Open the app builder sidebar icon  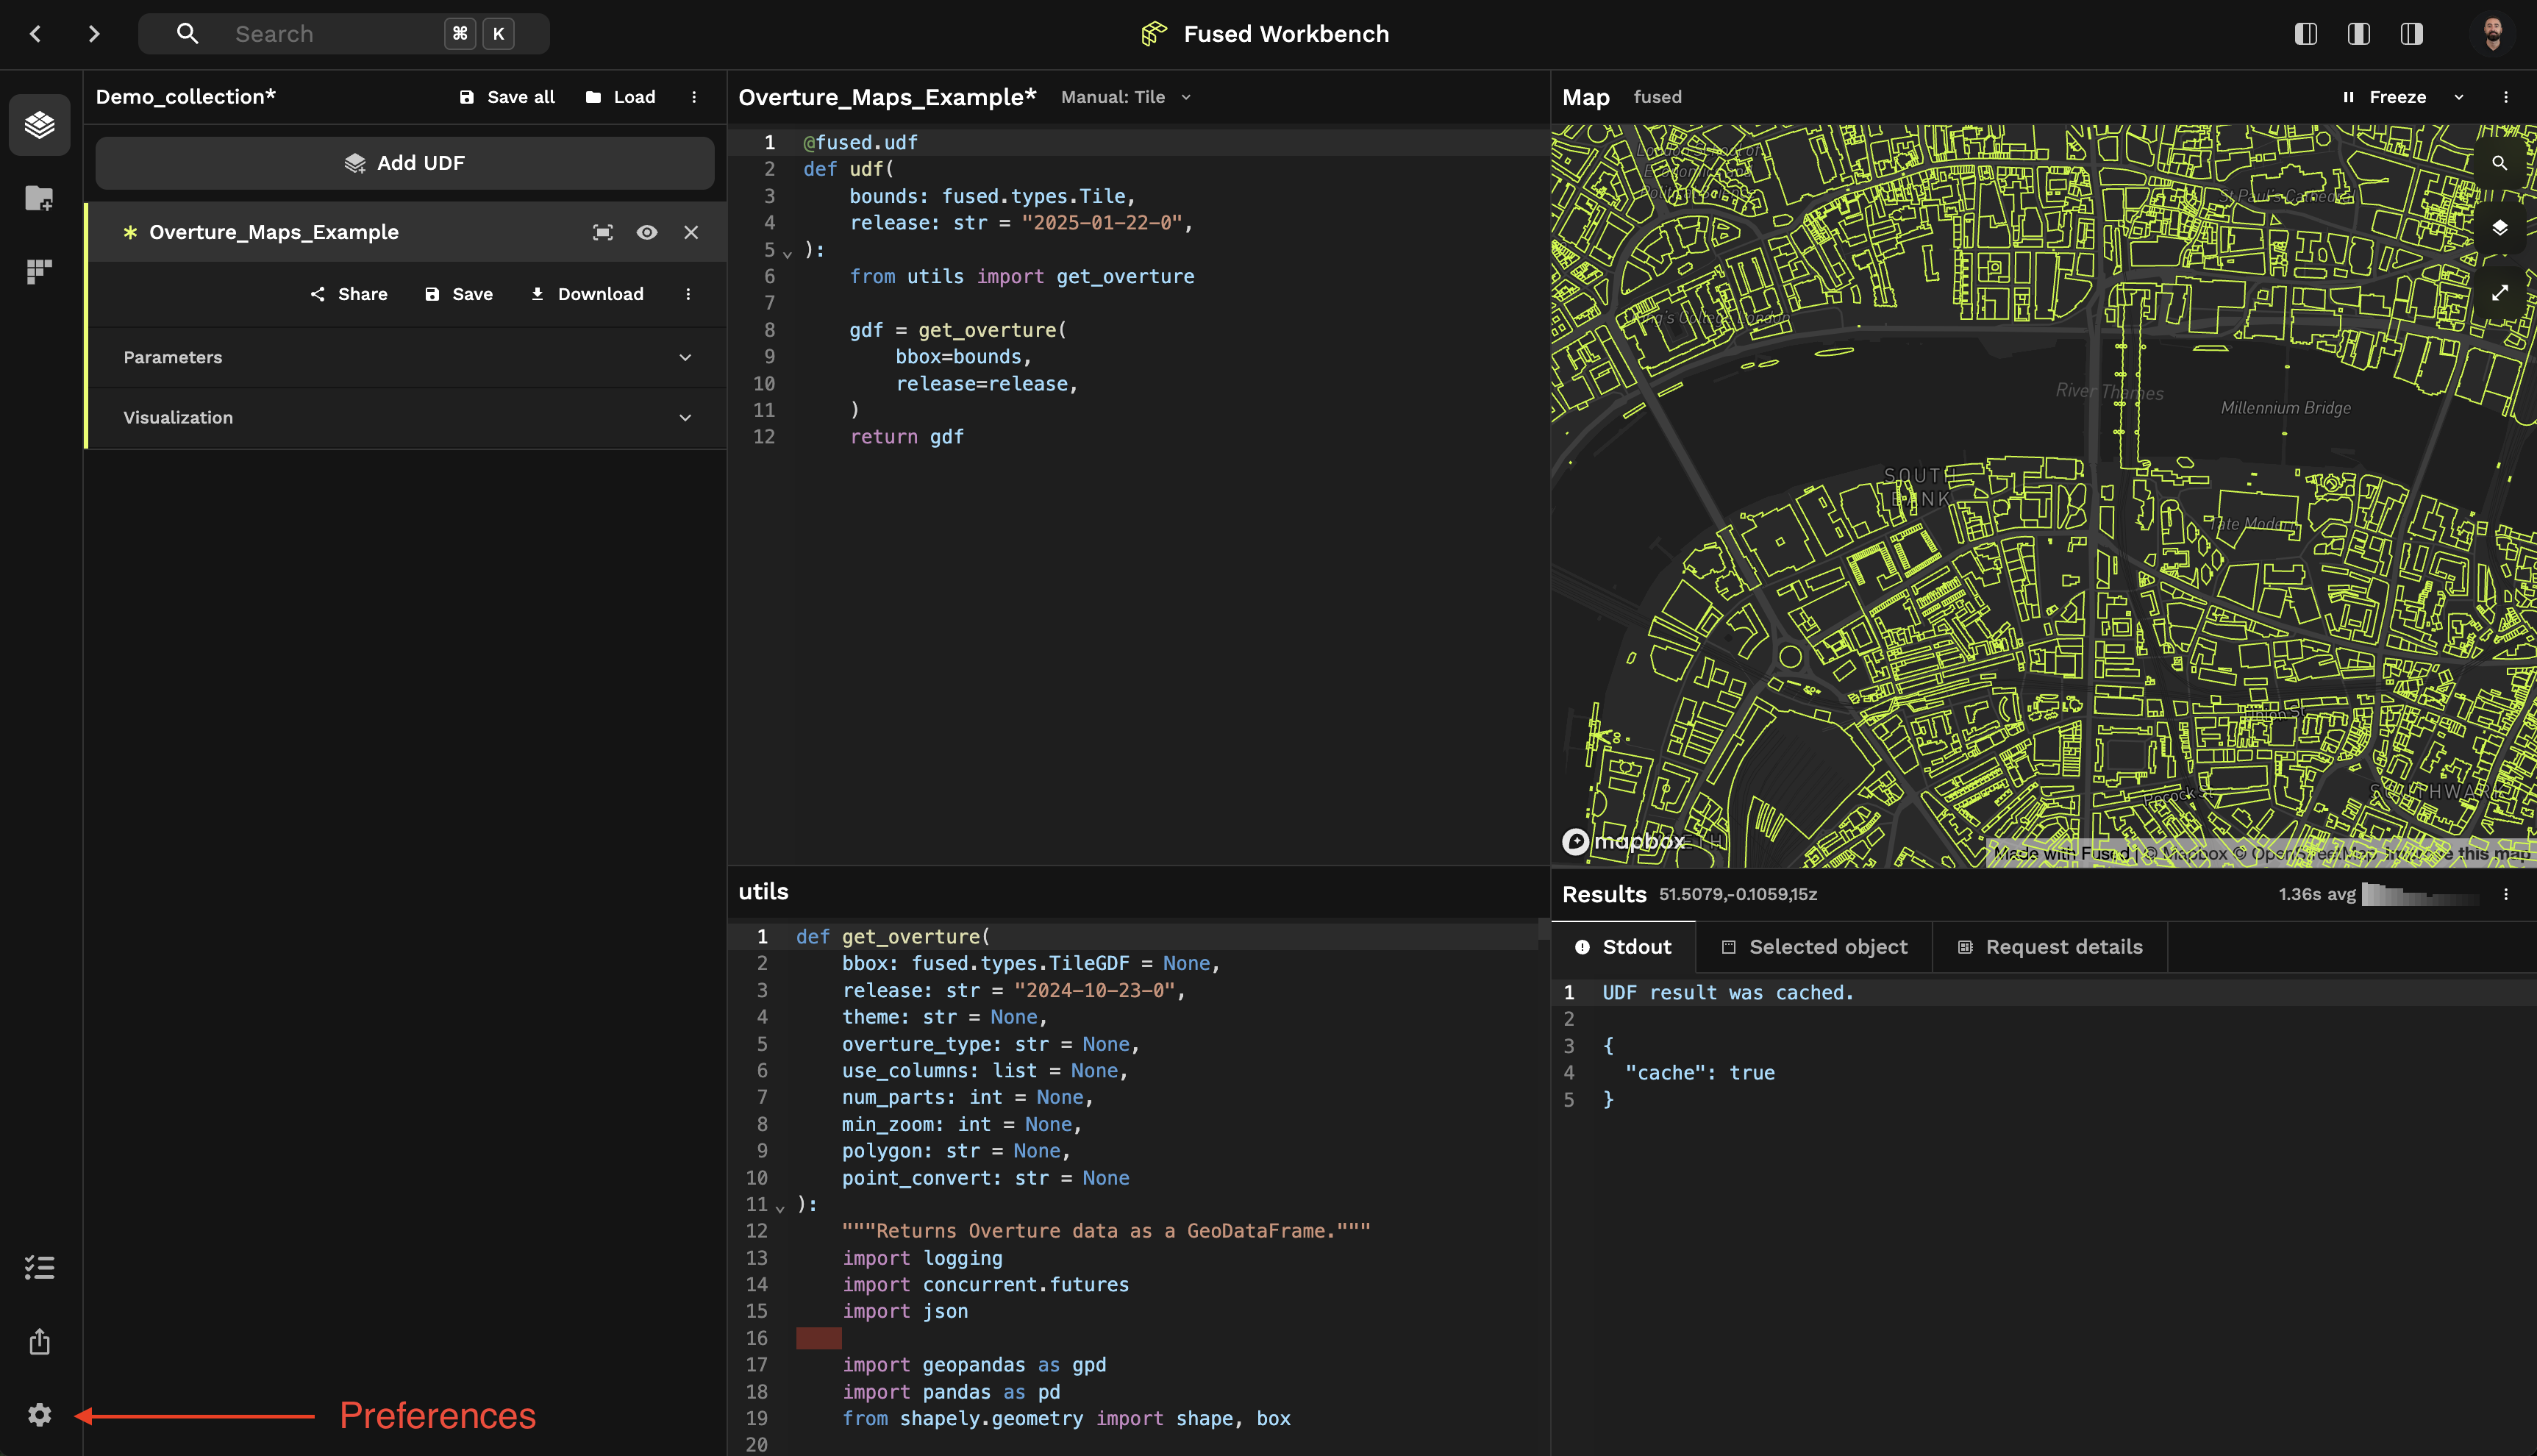click(x=40, y=271)
